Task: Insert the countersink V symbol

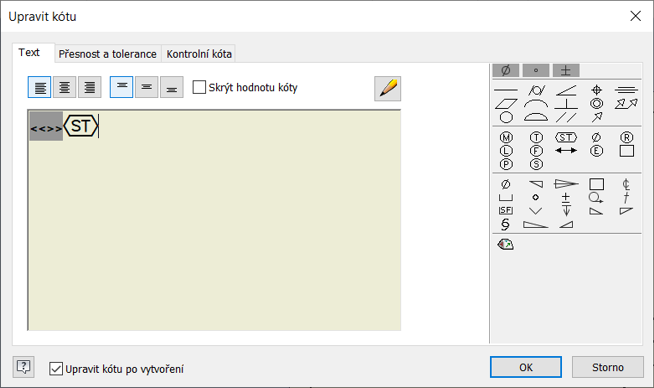Action: [x=536, y=211]
